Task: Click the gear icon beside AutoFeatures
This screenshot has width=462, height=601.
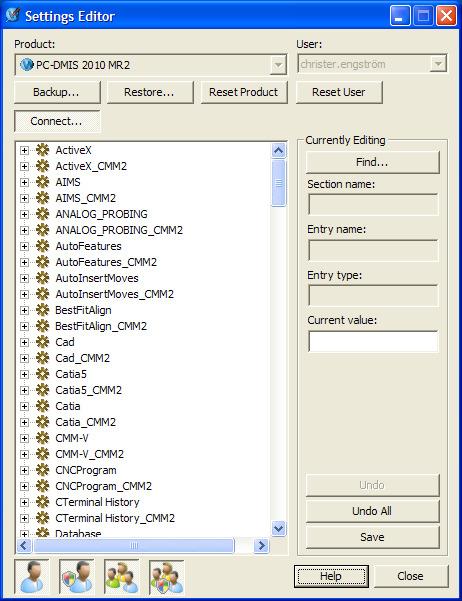Action: point(43,246)
